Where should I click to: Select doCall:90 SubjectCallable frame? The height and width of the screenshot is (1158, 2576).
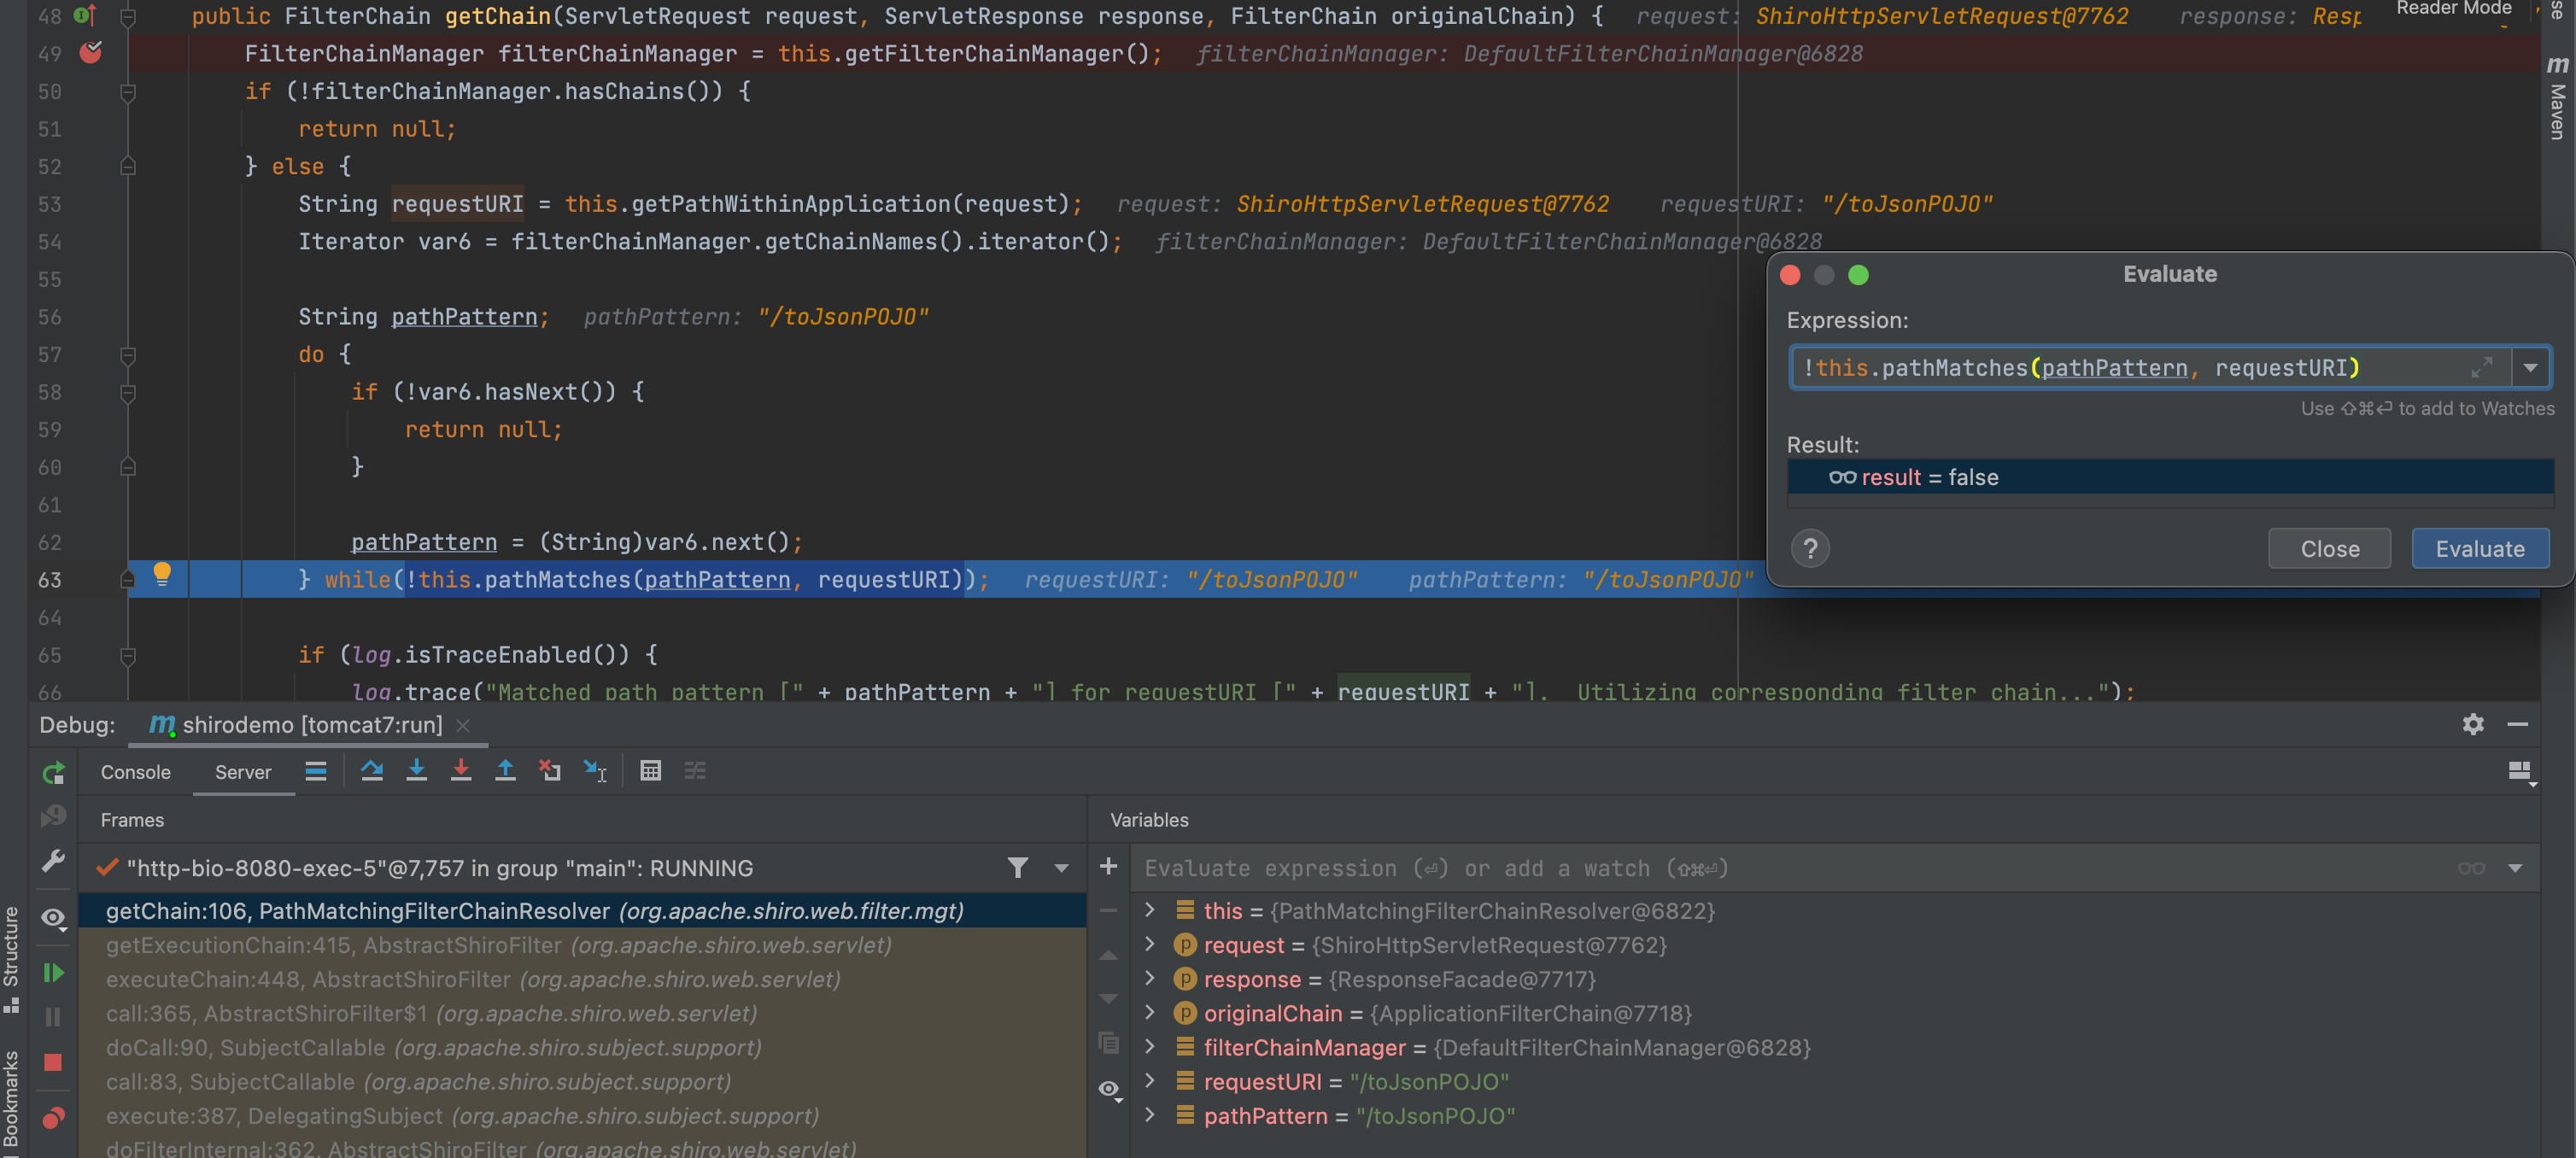coord(583,1046)
